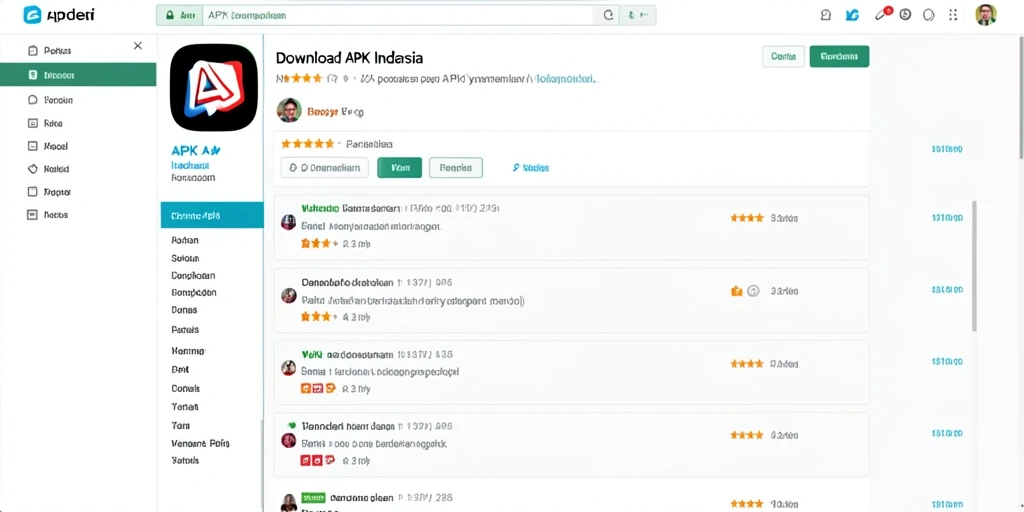Open the user profile avatar at top right

[x=985, y=14]
